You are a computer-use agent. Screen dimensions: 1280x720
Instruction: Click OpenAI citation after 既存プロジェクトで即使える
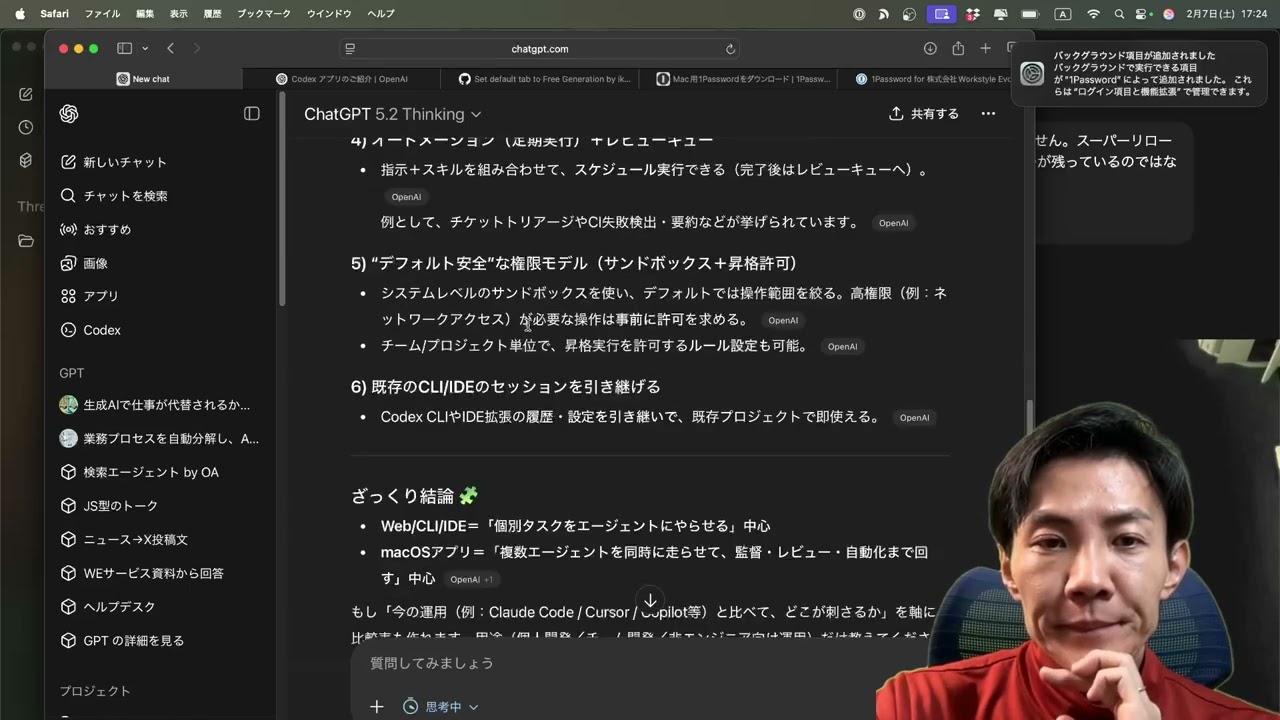(x=914, y=418)
